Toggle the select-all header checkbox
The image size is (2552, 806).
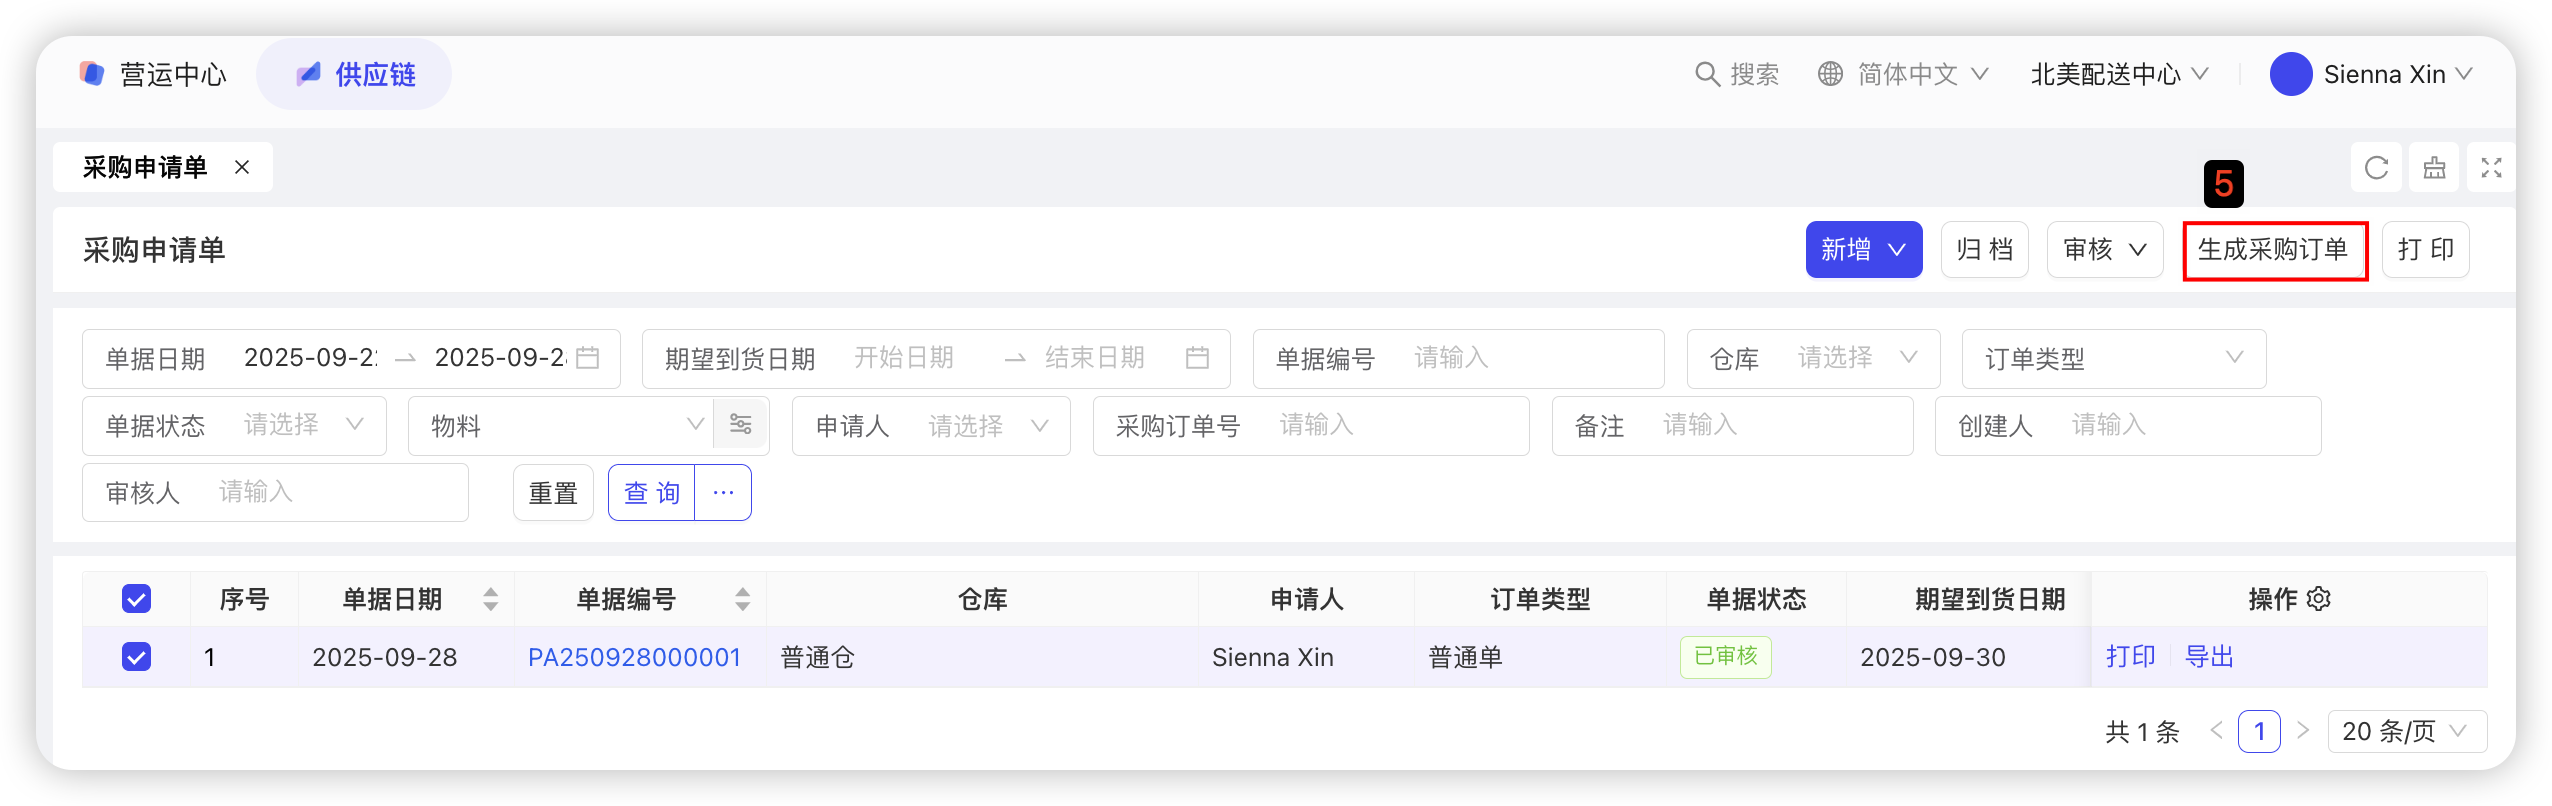point(136,599)
